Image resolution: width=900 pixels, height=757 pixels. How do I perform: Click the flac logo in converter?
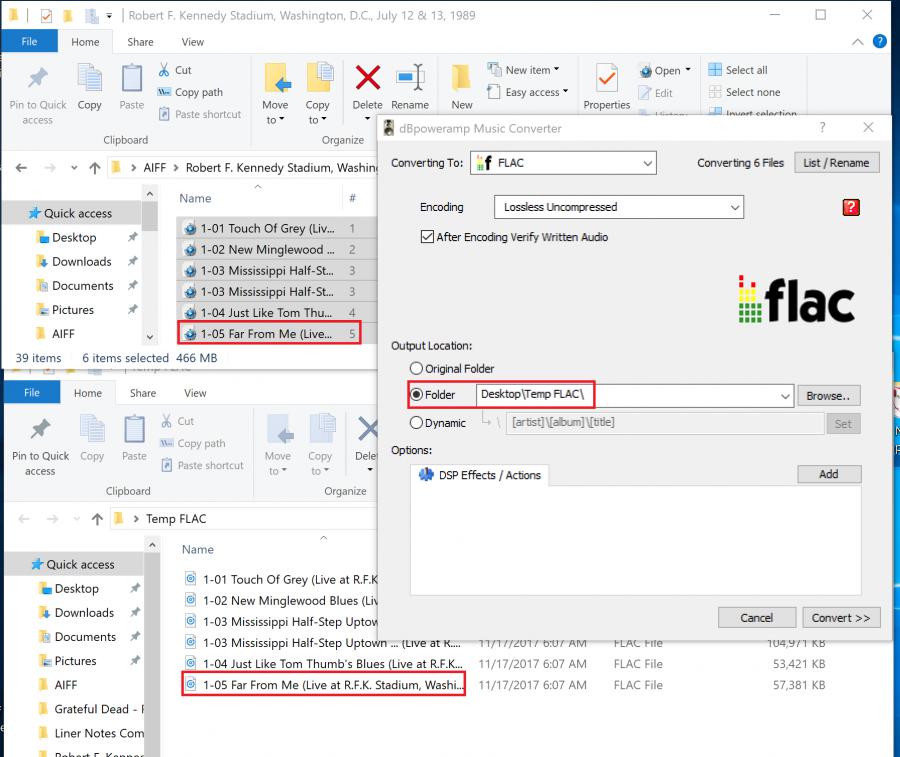(796, 300)
